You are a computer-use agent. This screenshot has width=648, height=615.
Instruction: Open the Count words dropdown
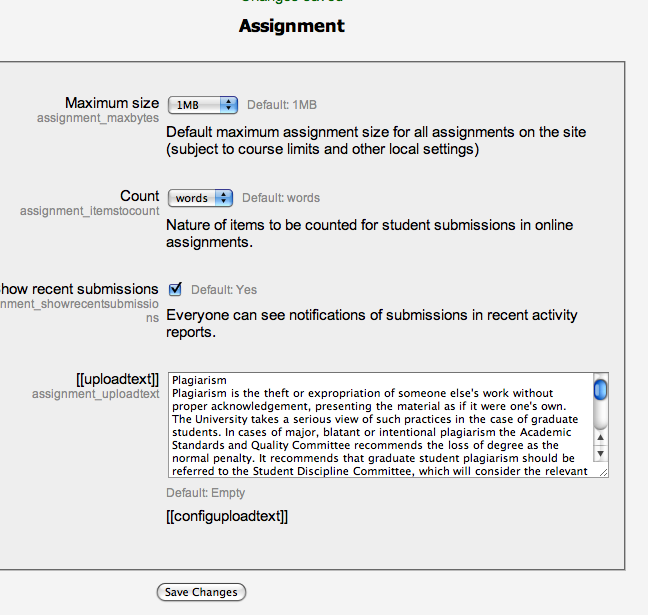[200, 198]
